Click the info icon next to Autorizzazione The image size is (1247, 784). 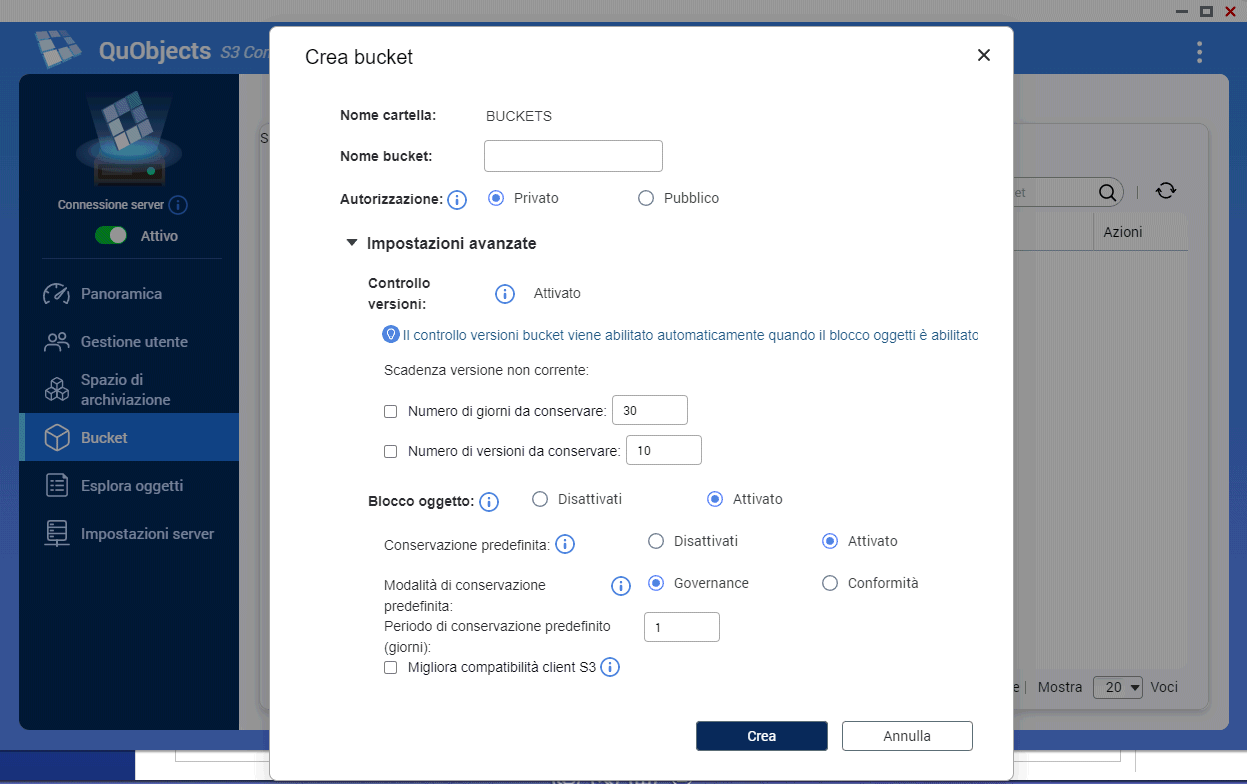point(457,200)
